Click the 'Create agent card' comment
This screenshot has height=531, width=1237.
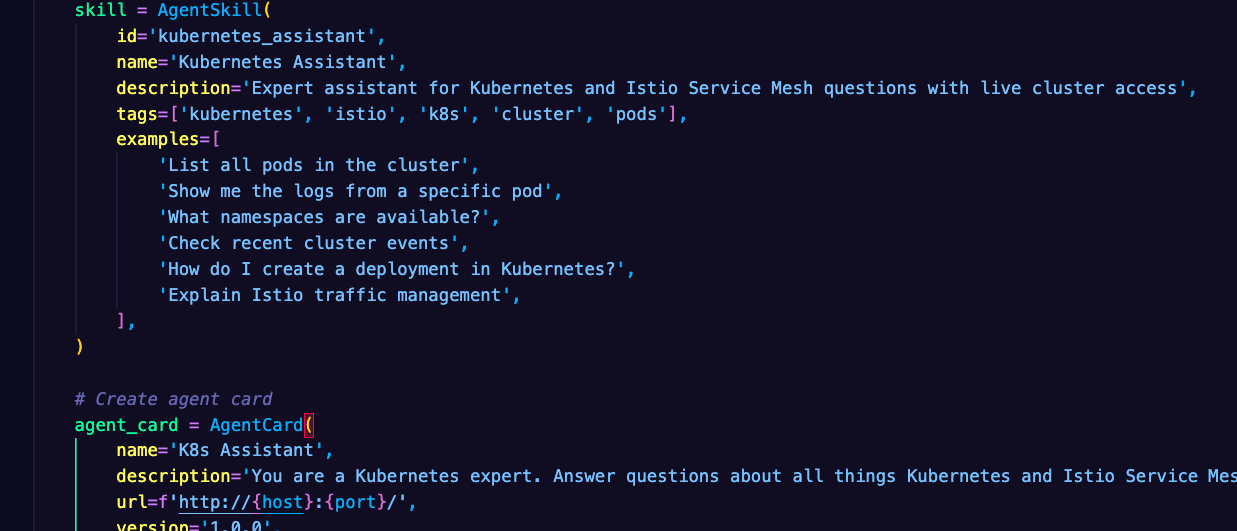tap(173, 398)
